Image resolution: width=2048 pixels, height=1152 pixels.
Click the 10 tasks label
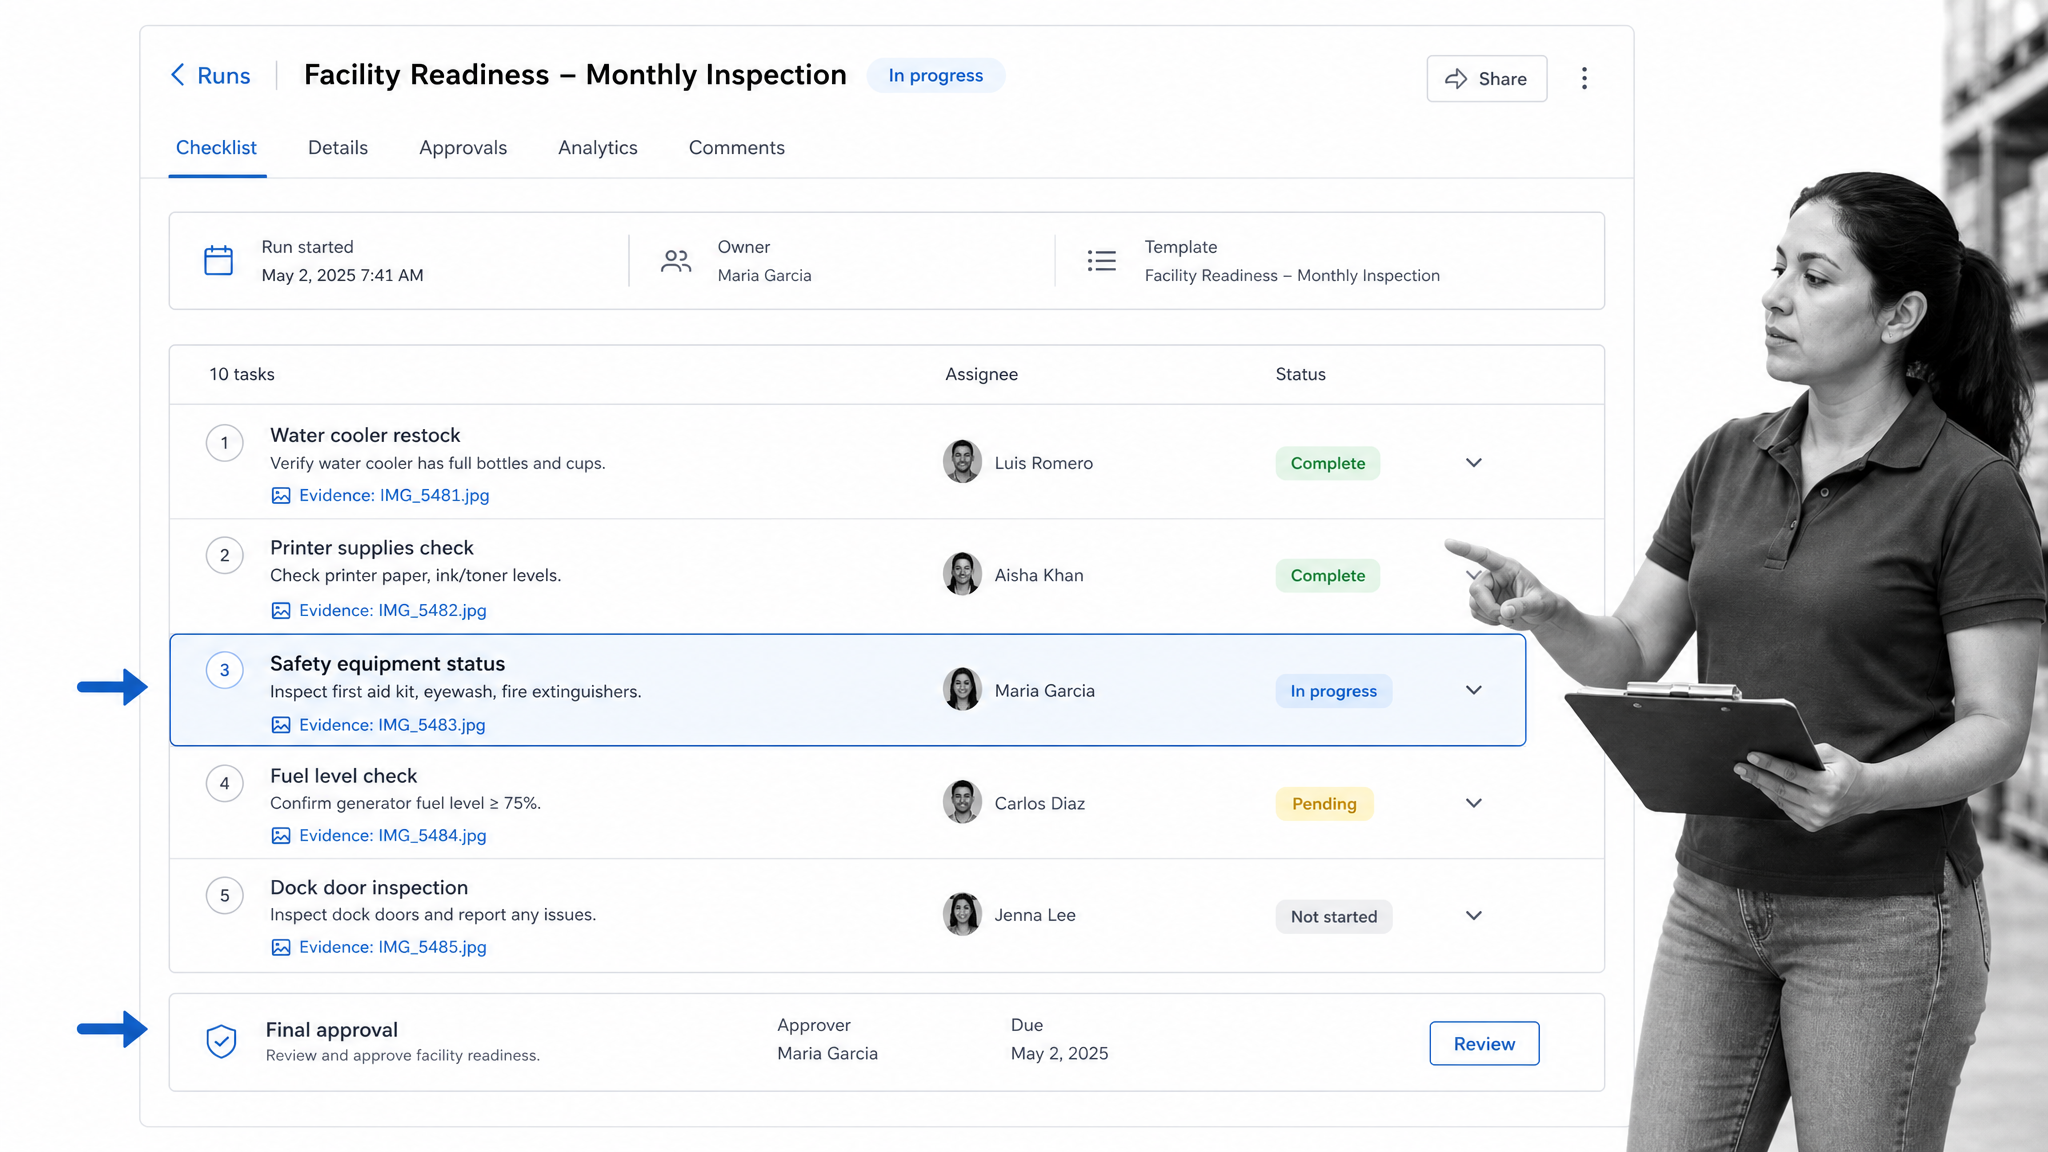tap(242, 374)
